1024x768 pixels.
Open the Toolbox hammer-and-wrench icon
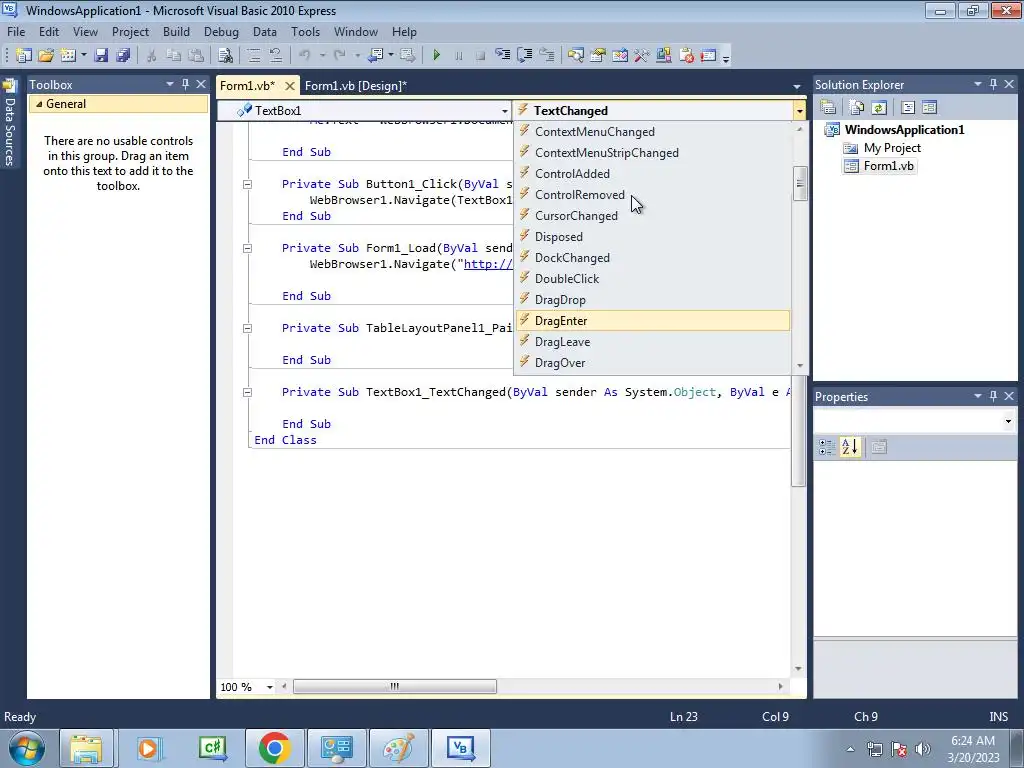point(642,56)
